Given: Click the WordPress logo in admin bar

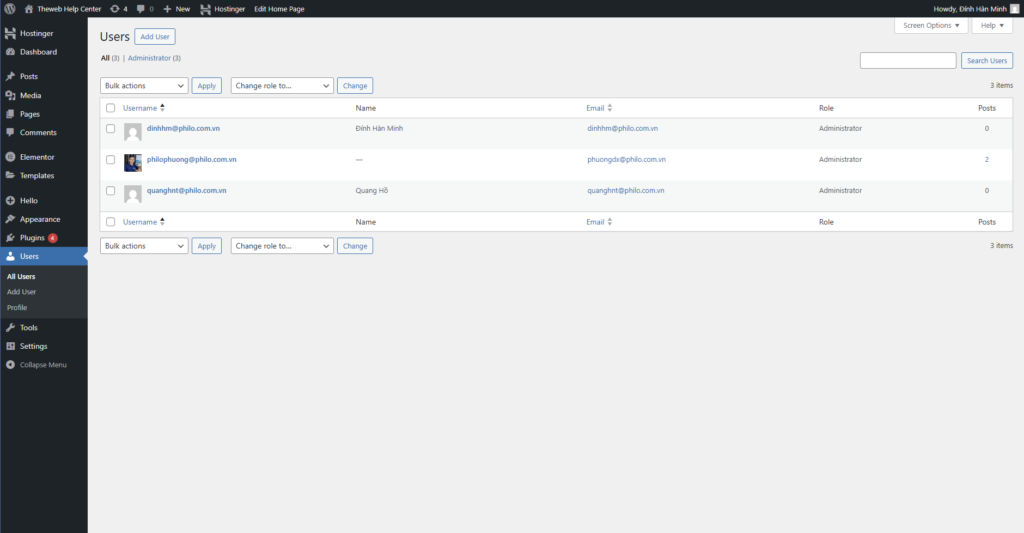Looking at the screenshot, I should click(10, 9).
